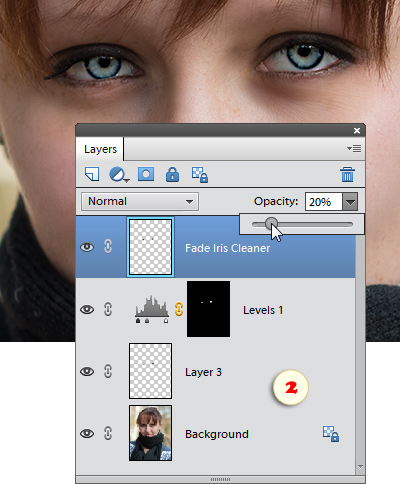The height and width of the screenshot is (484, 400).
Task: Create a new layer with the page icon
Action: pos(92,174)
